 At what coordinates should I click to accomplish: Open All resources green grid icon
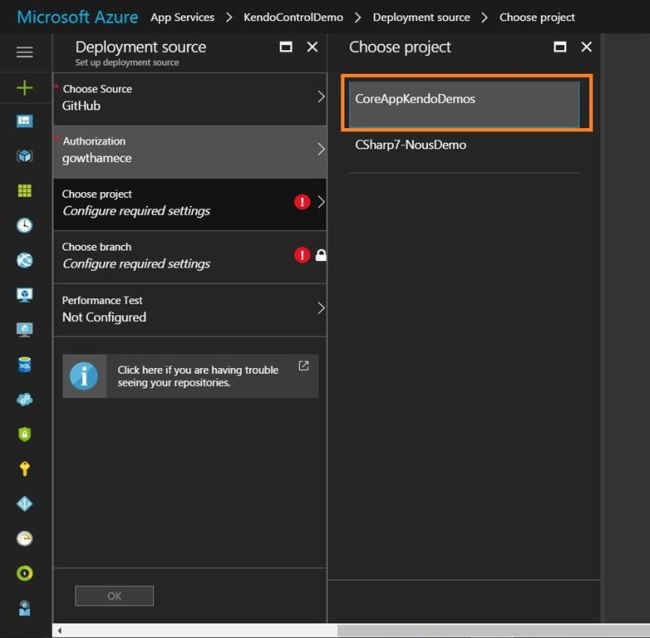tap(25, 191)
